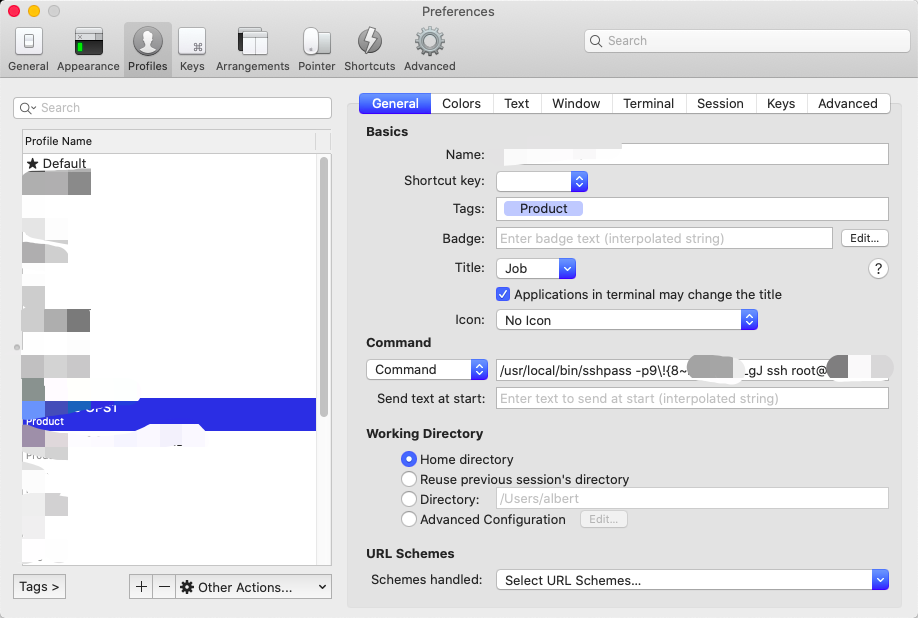
Task: Open the Other Actions menu
Action: pos(254,586)
